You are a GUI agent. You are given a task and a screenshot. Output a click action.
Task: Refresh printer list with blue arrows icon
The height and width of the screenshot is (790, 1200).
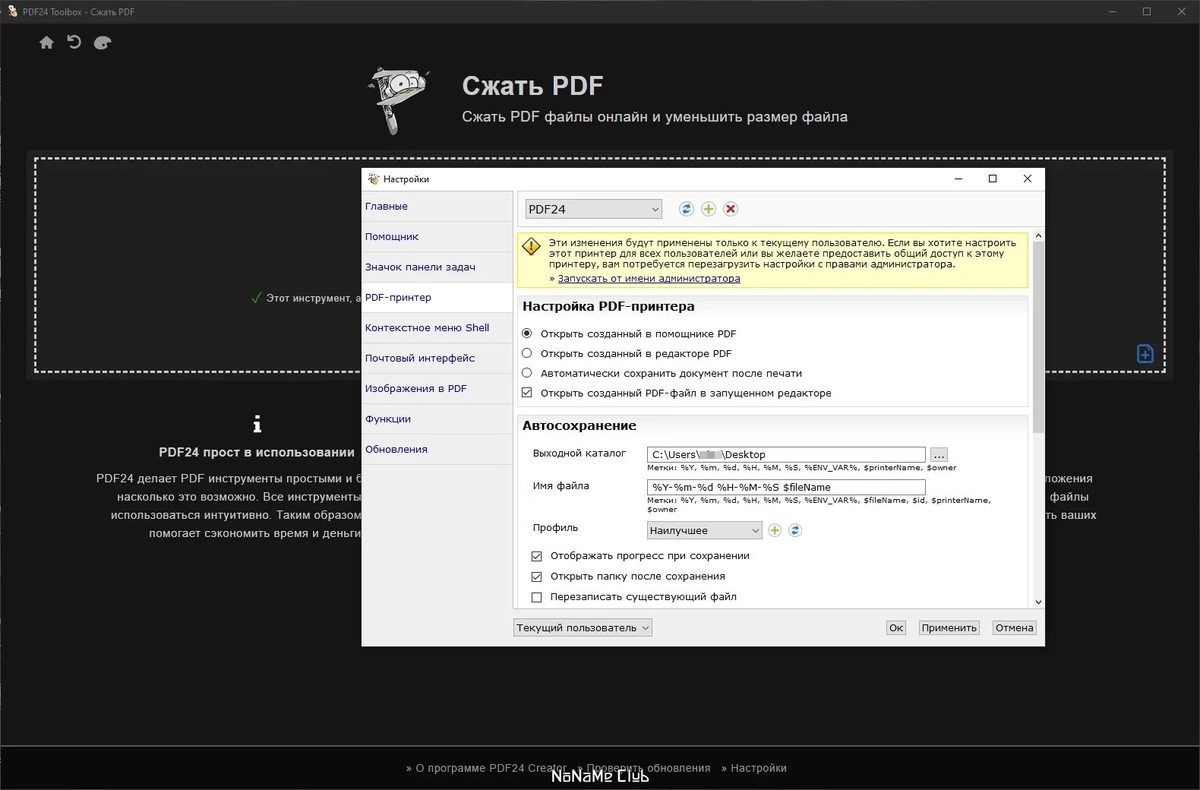686,209
